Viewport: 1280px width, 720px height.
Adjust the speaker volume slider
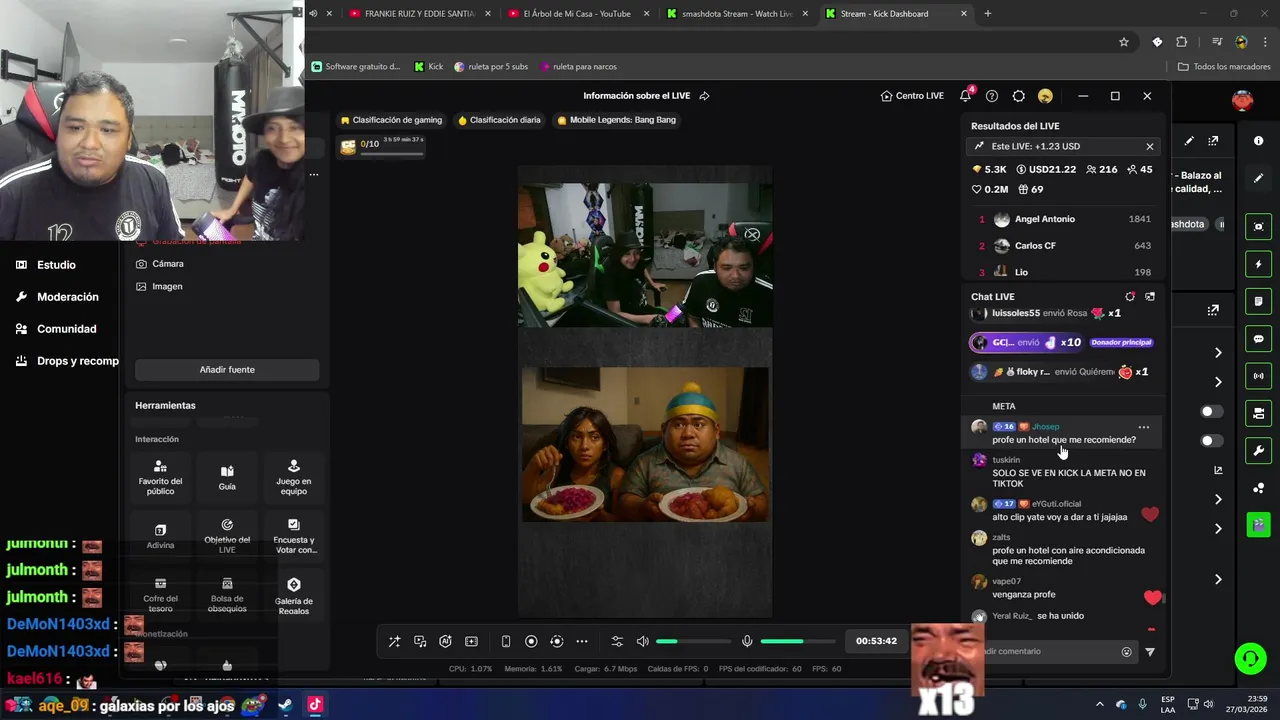tap(692, 641)
